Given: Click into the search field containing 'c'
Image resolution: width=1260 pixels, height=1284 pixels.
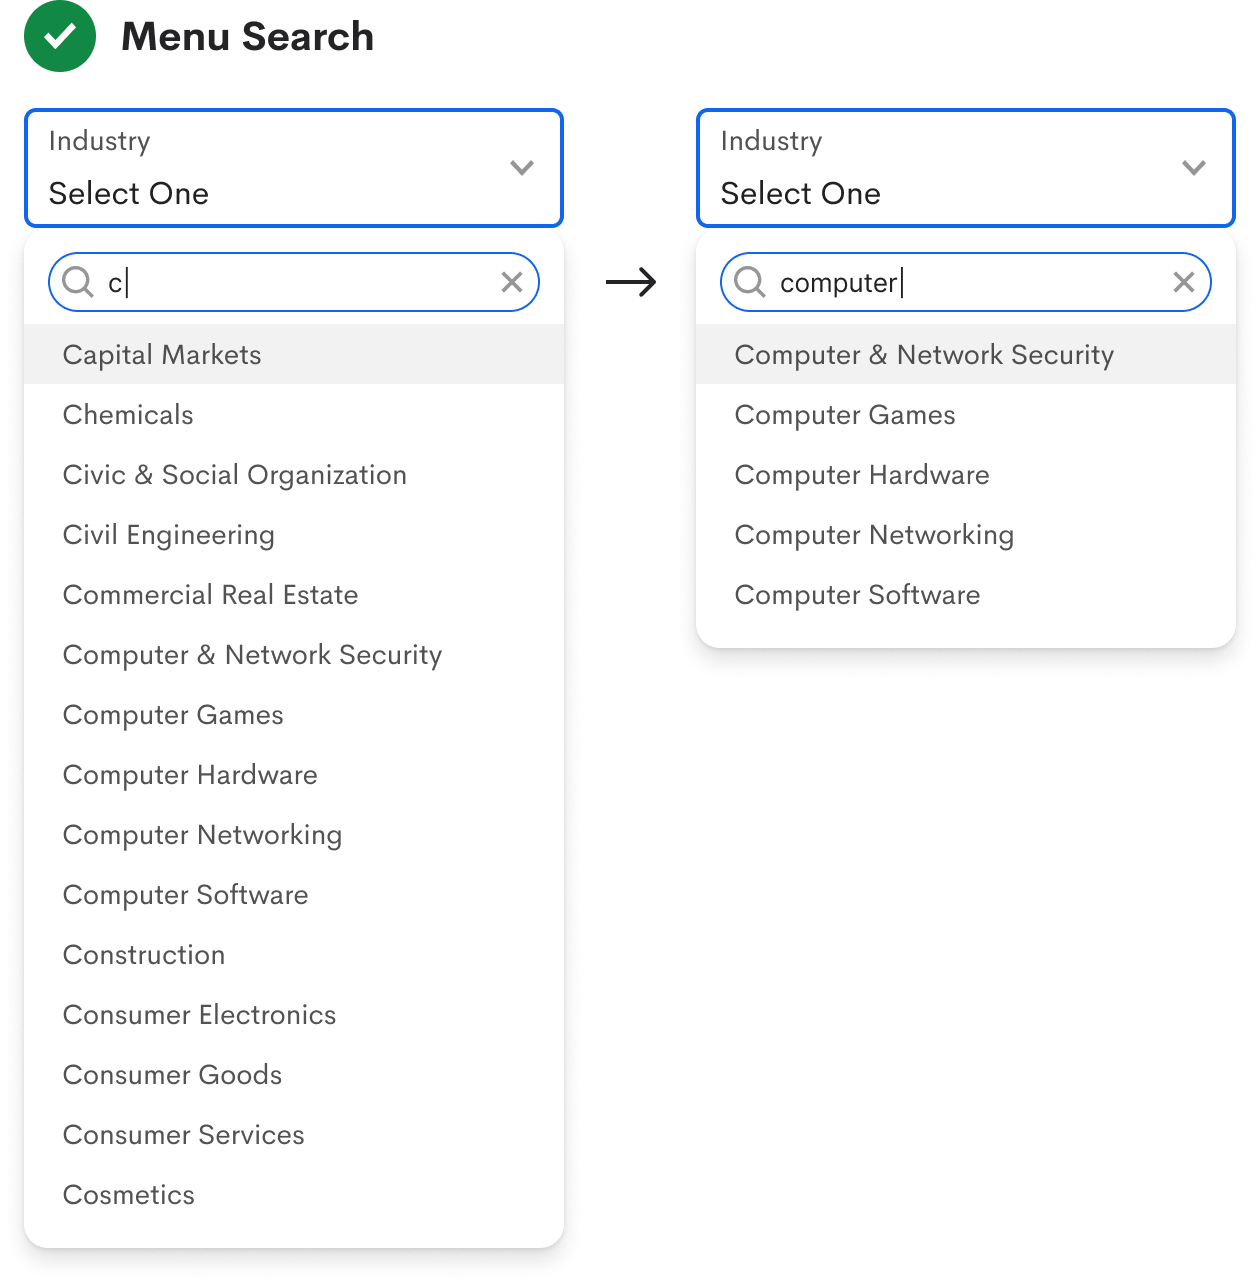Looking at the screenshot, I should [x=300, y=282].
